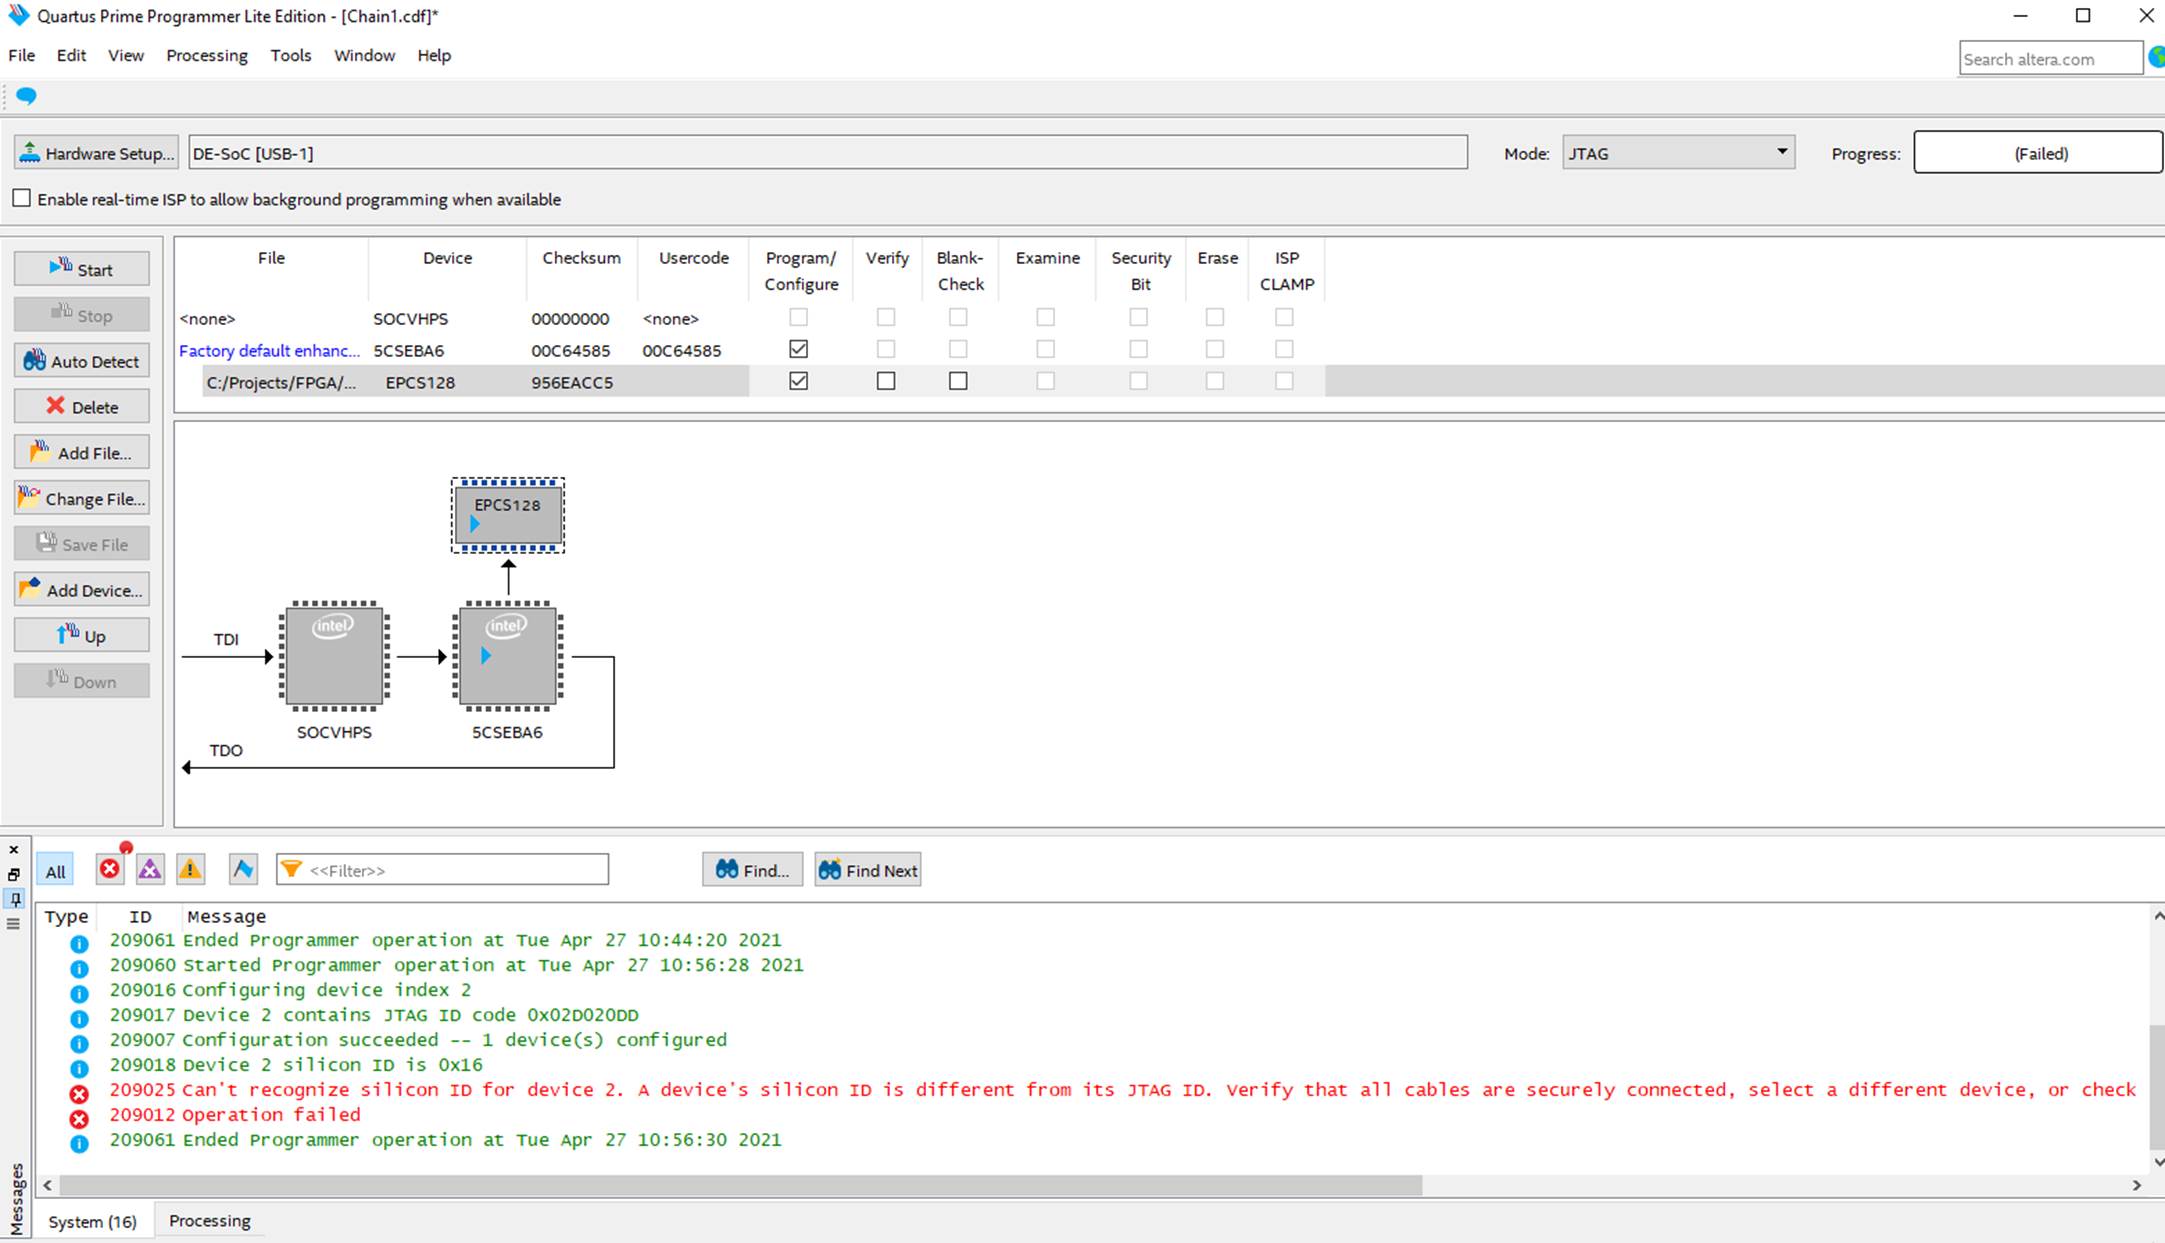Open the Add File dialog

(x=82, y=453)
